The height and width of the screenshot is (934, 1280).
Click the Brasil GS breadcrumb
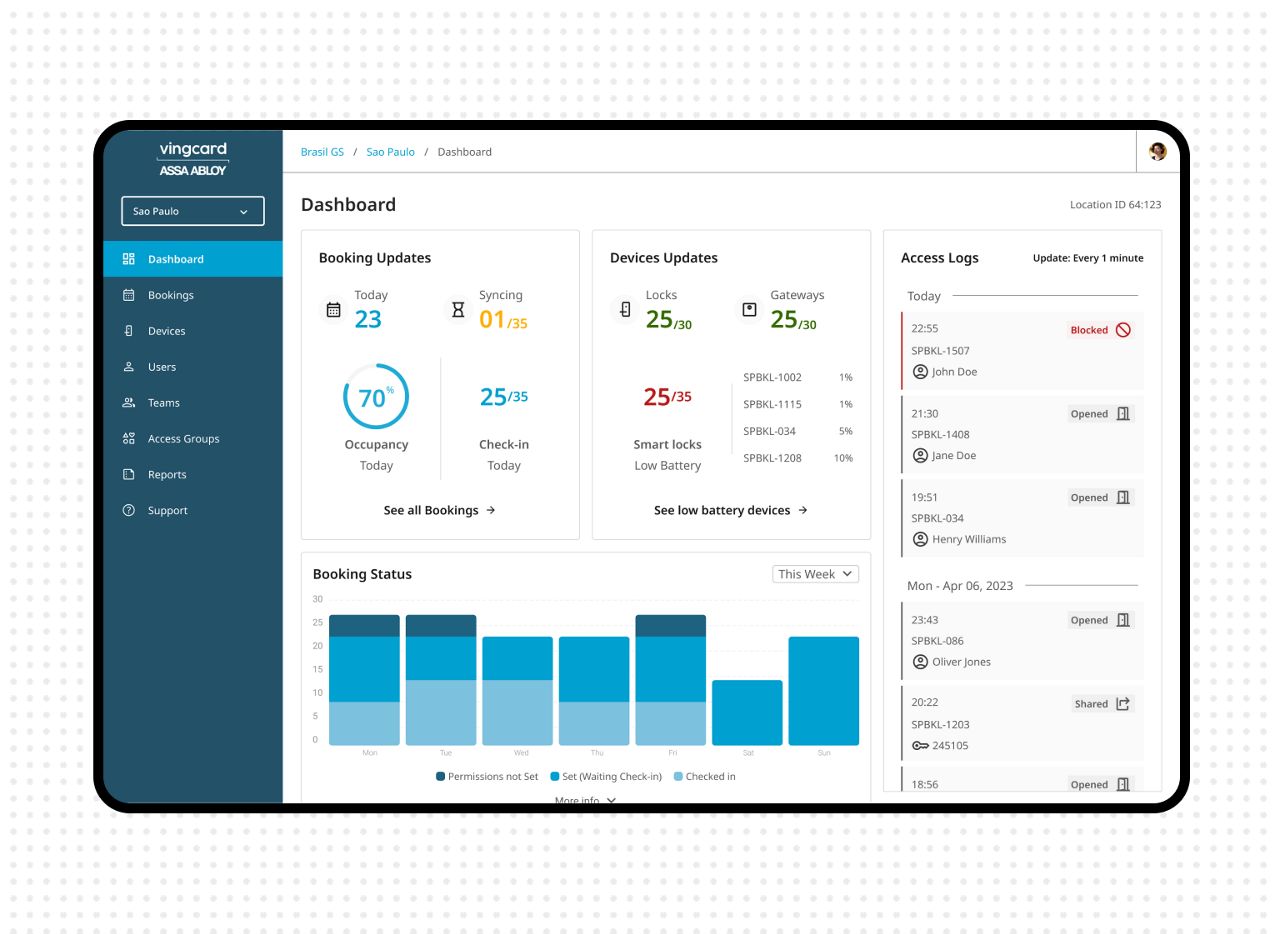(322, 152)
